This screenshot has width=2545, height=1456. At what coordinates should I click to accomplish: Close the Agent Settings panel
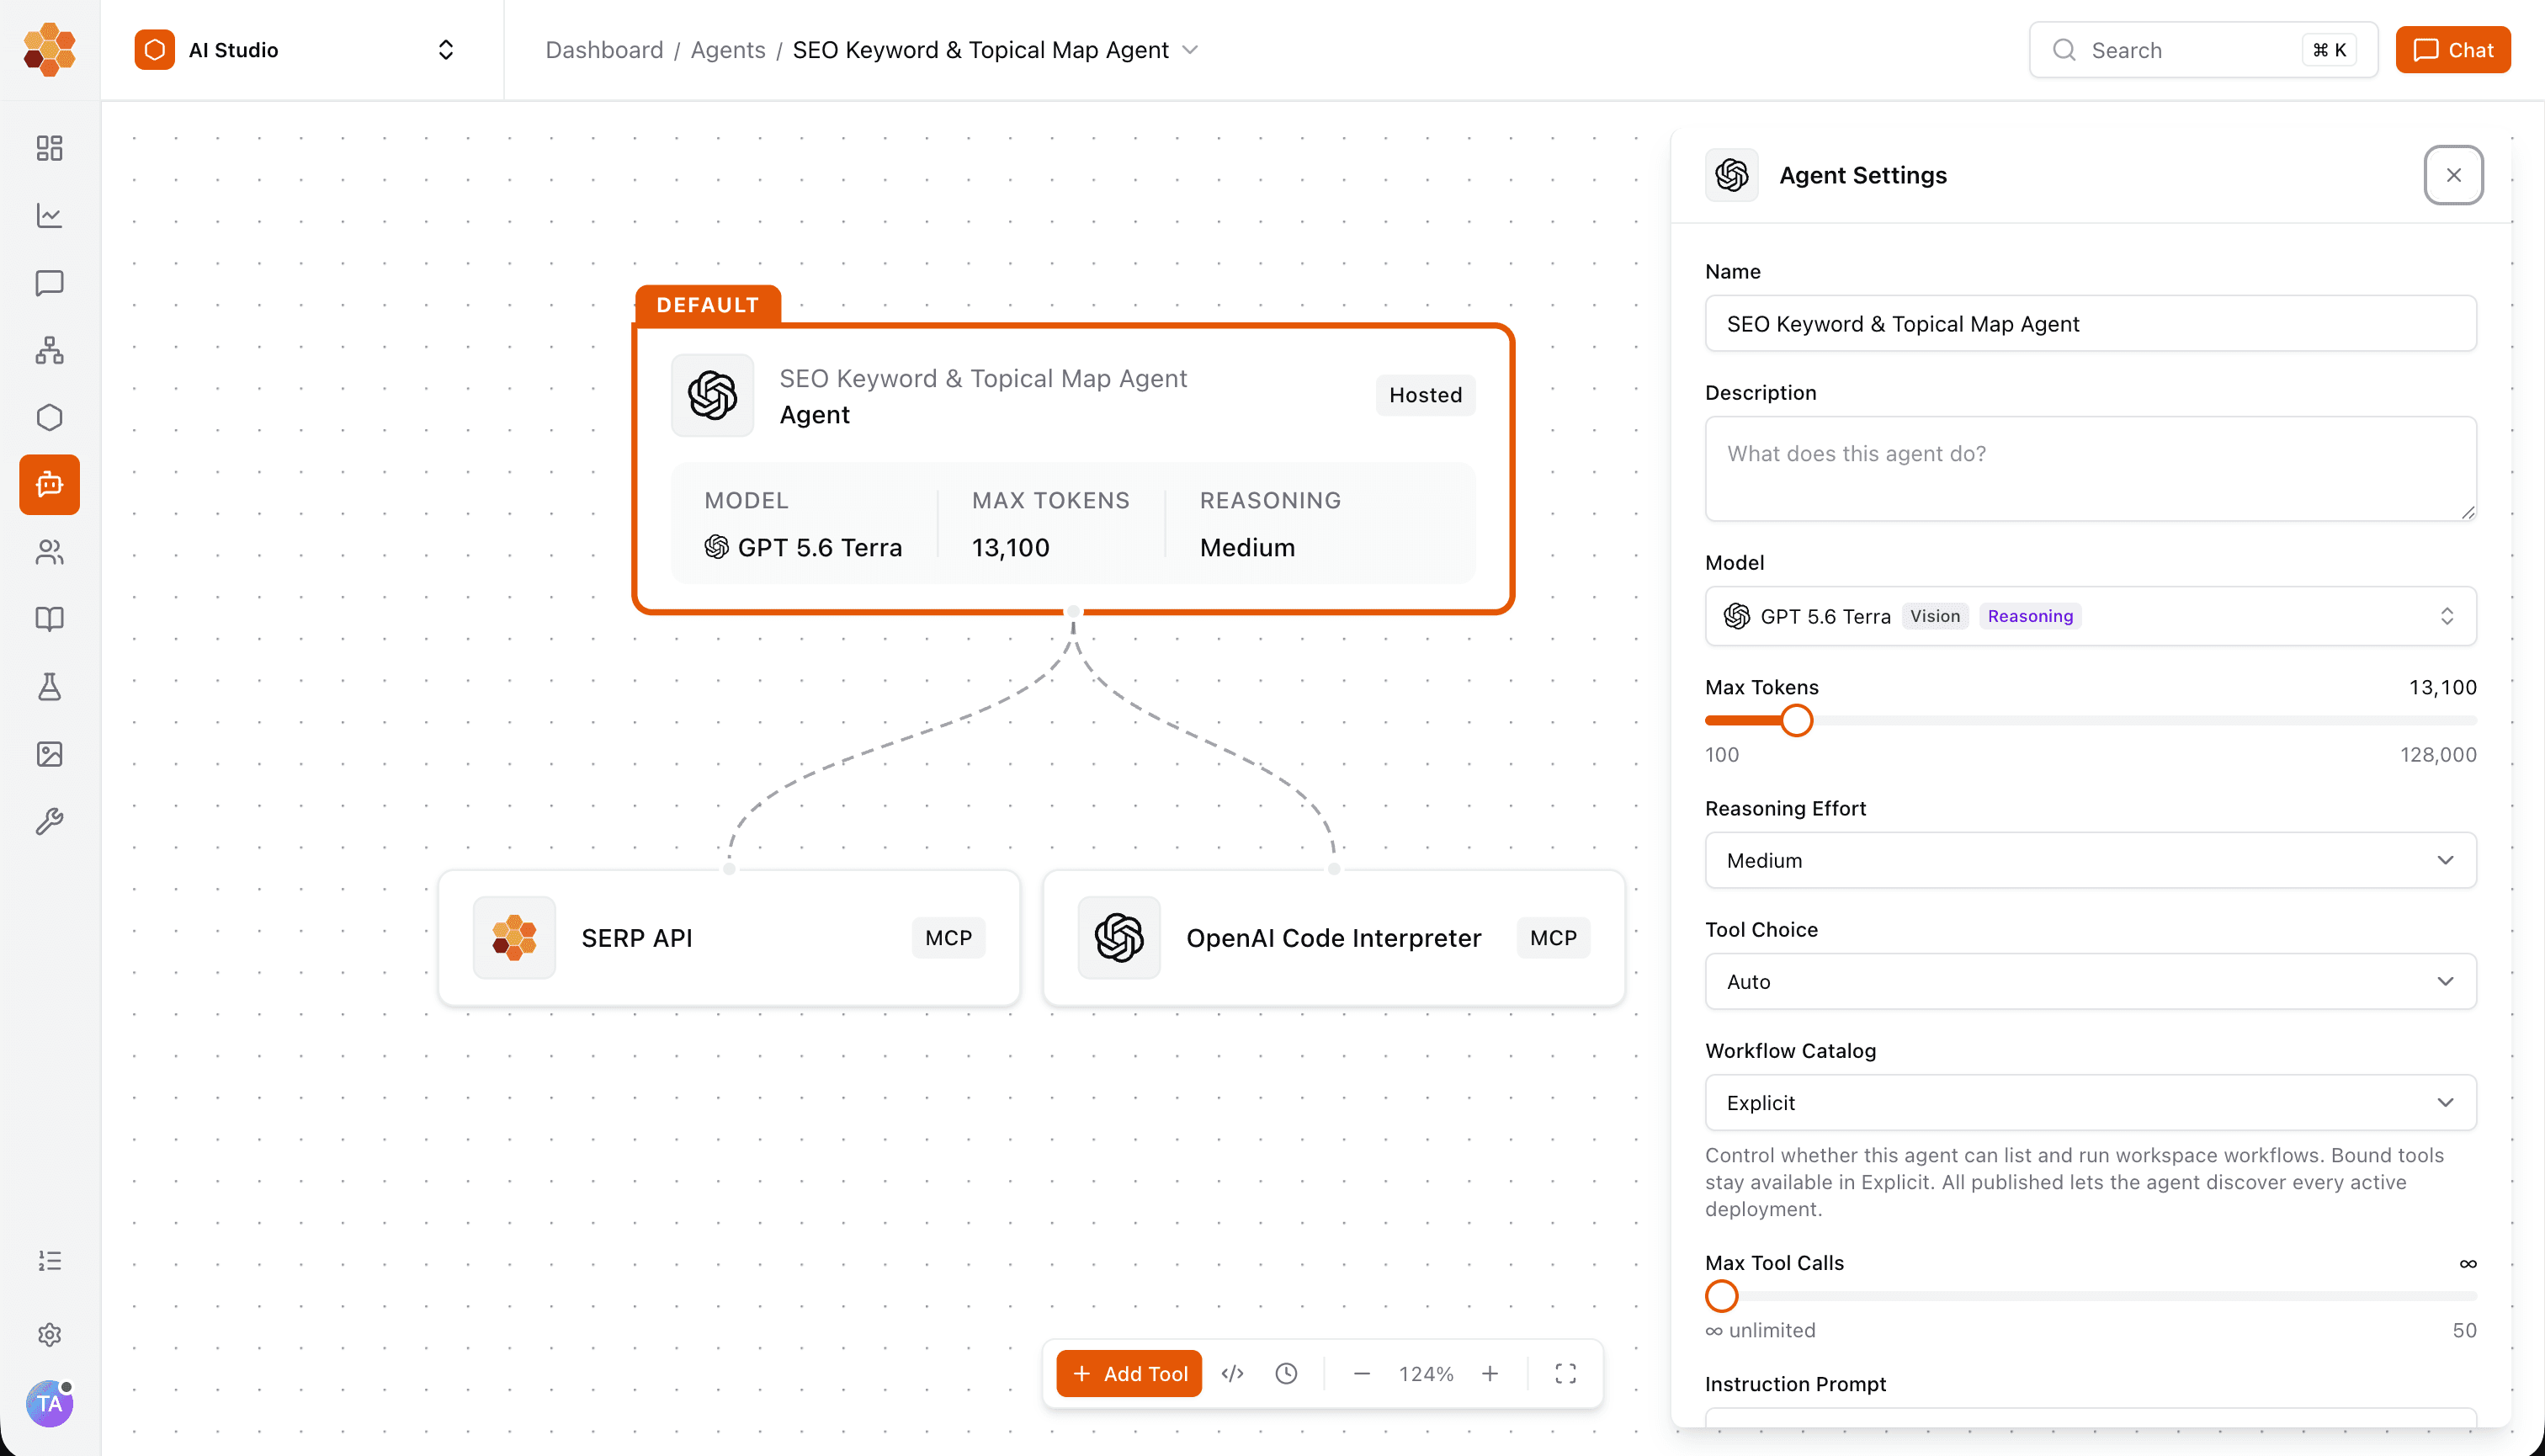[x=2453, y=175]
